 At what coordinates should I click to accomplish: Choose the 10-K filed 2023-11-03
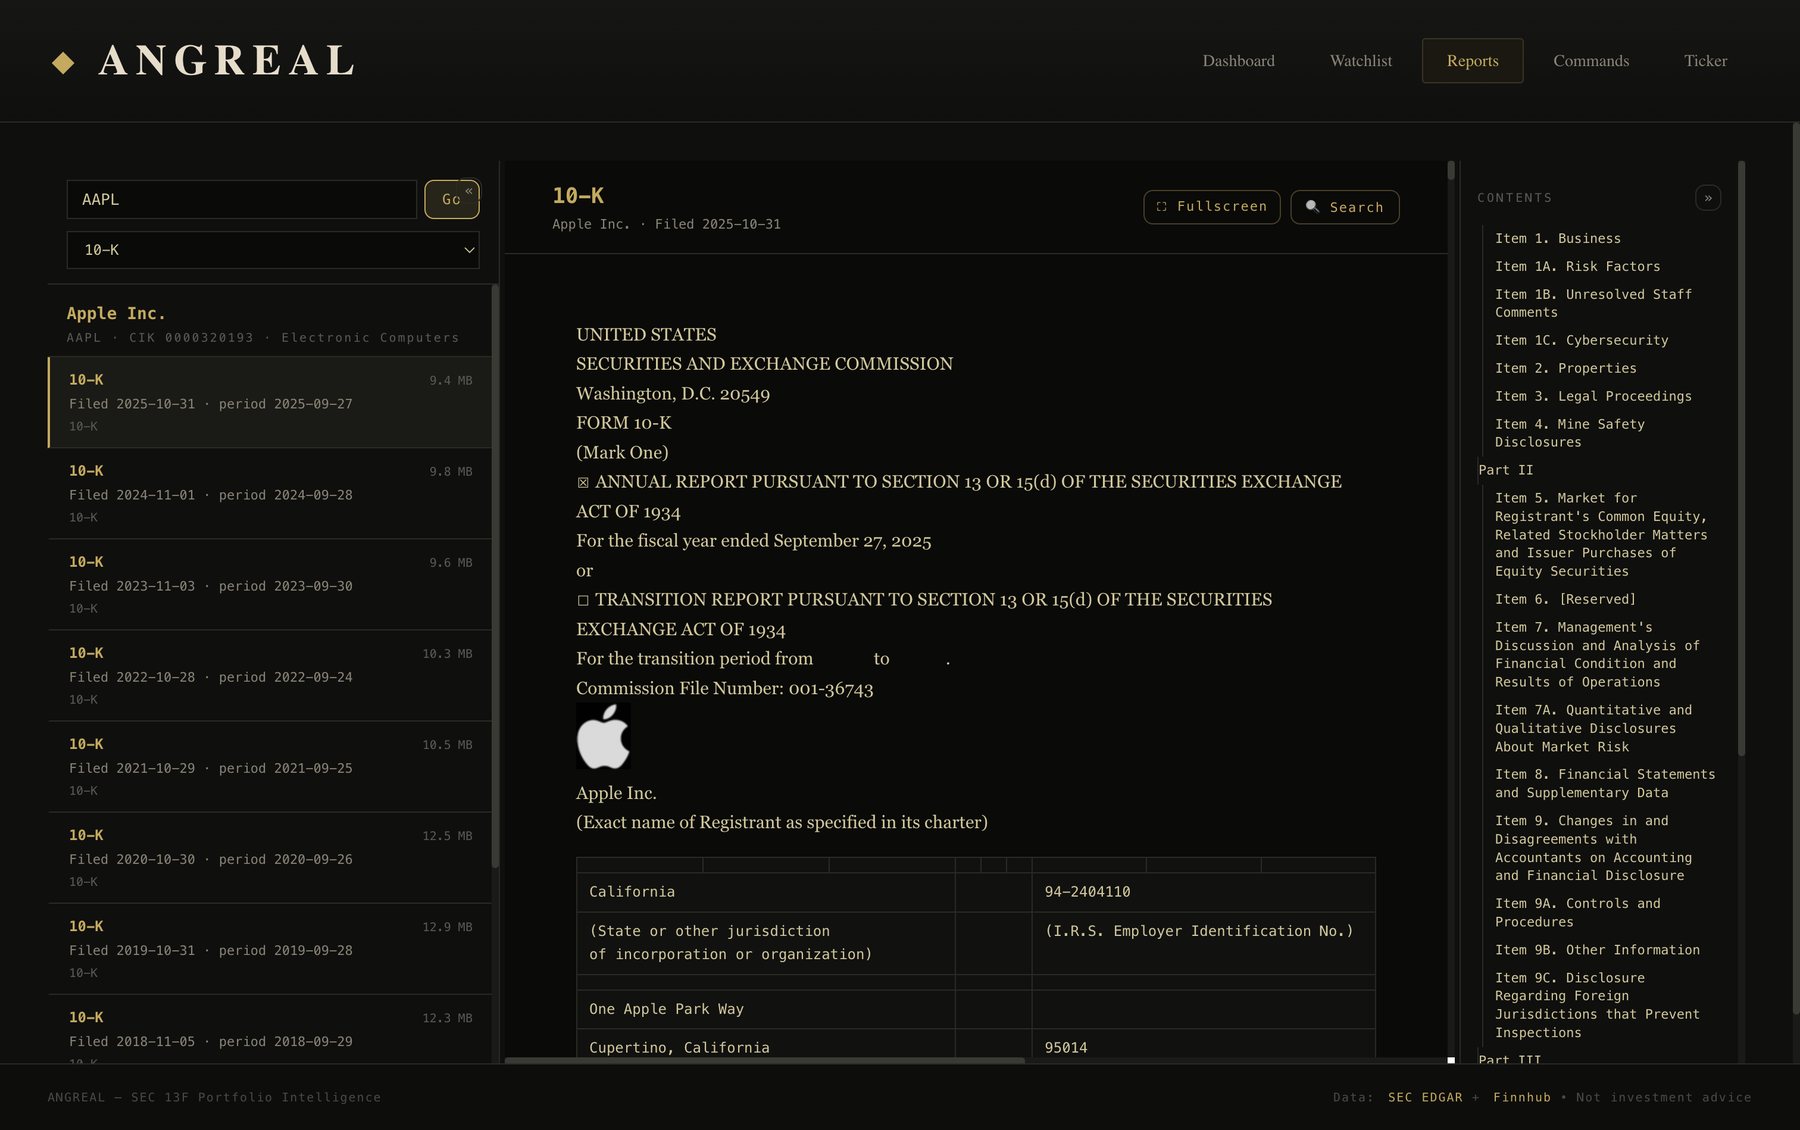click(270, 584)
